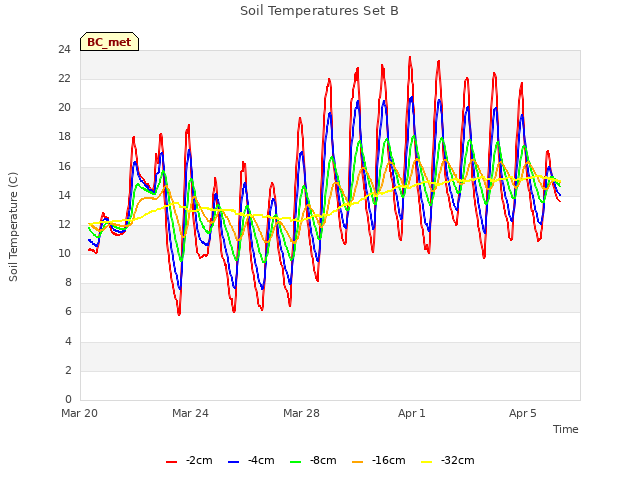Viewport: 640px width, 480px height.
Task: Click the Apr 1 x-axis label
Action: click(412, 413)
